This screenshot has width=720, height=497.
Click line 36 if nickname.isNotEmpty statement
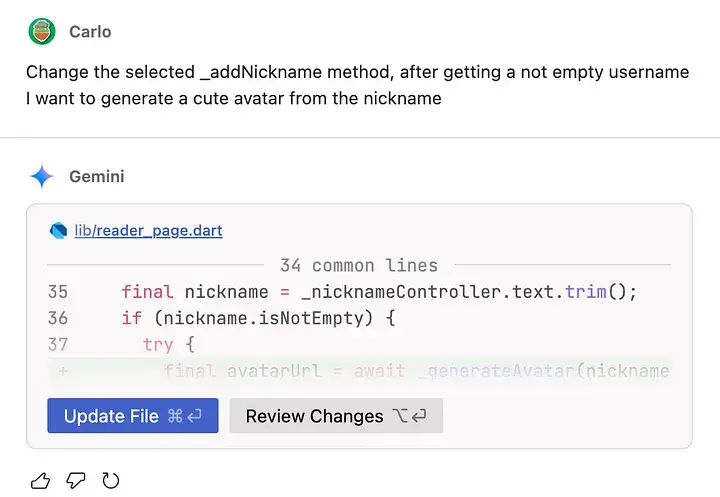(359, 318)
